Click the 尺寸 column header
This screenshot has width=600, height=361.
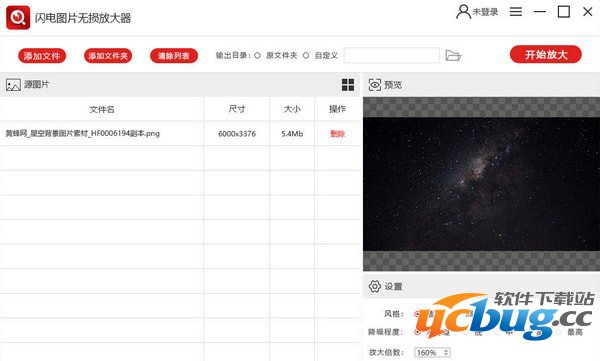point(237,109)
